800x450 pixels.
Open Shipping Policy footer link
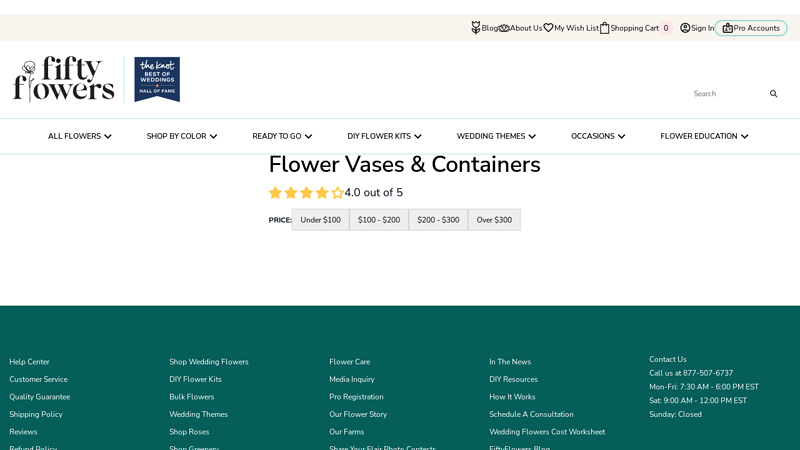(x=36, y=414)
